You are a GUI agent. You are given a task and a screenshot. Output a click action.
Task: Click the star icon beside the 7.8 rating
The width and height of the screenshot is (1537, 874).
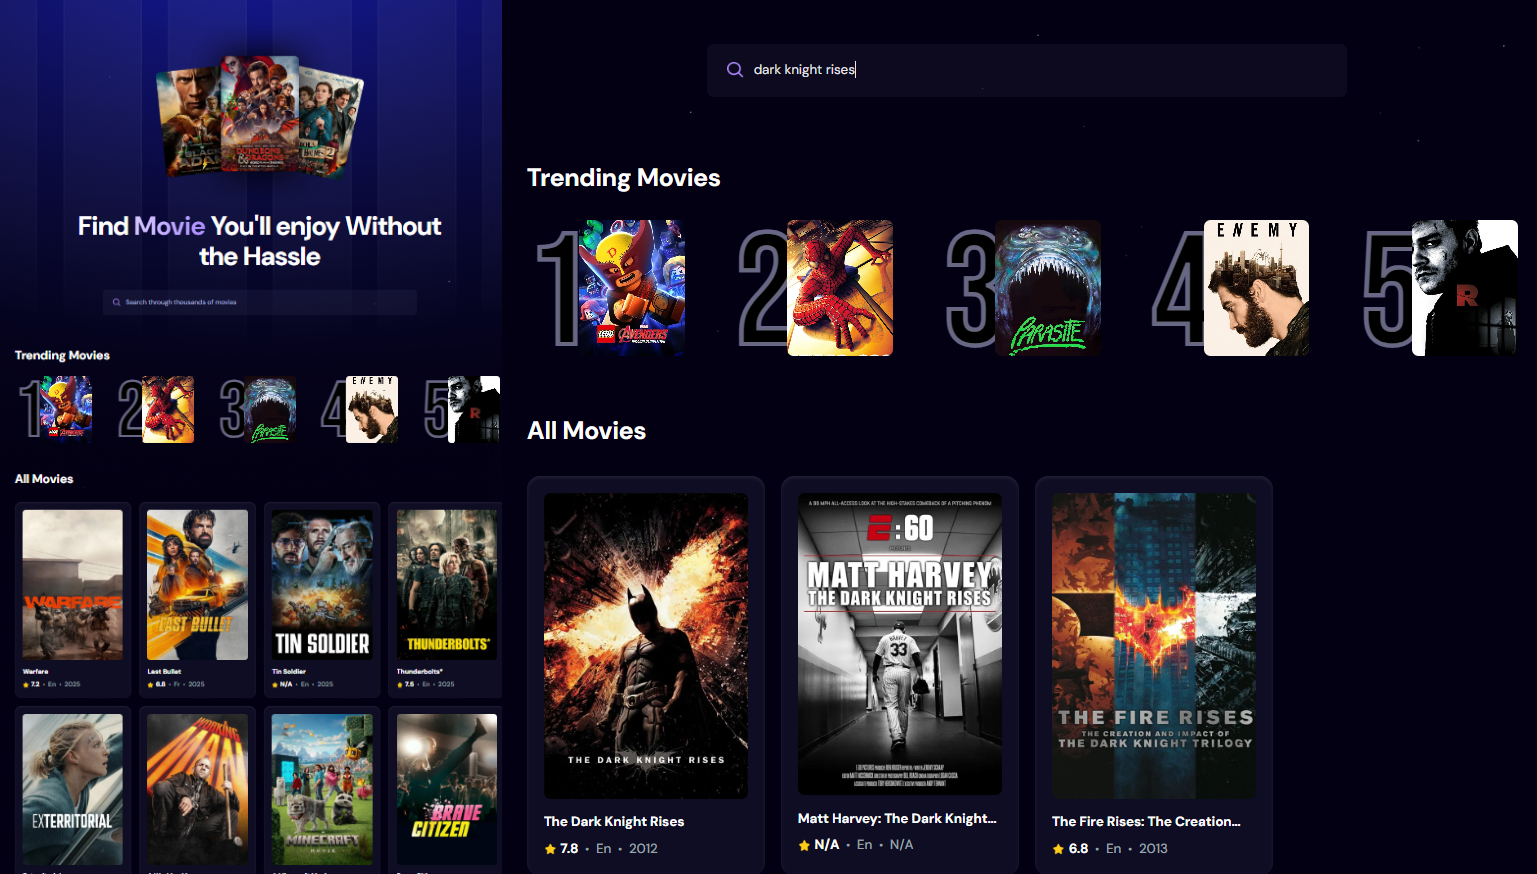(550, 849)
